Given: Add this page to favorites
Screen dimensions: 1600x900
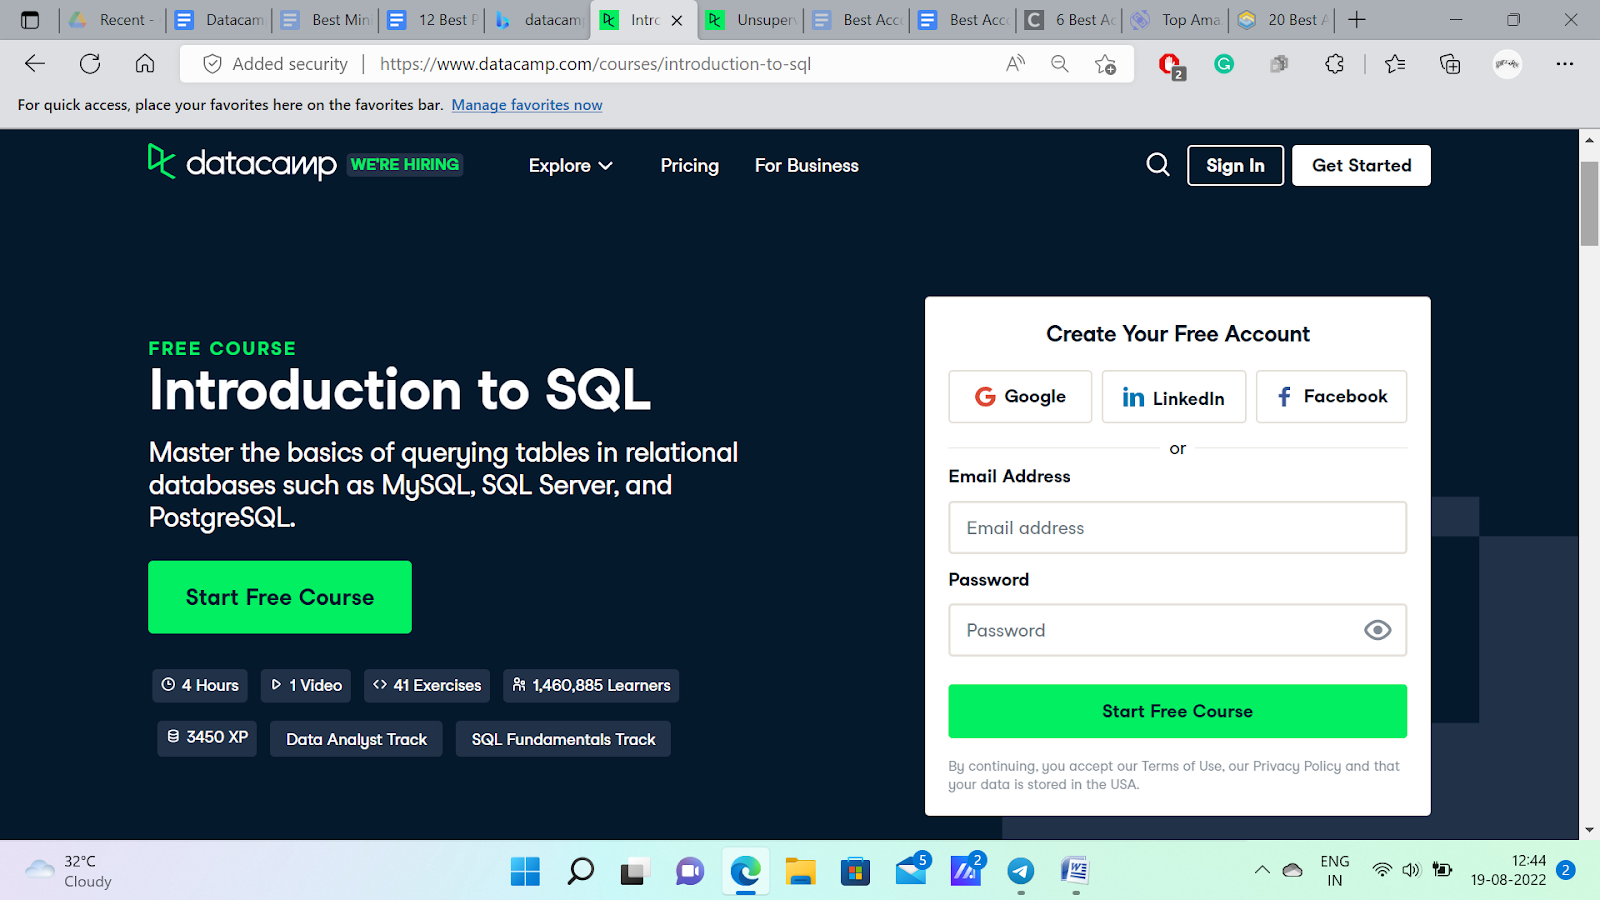Looking at the screenshot, I should tap(1105, 64).
